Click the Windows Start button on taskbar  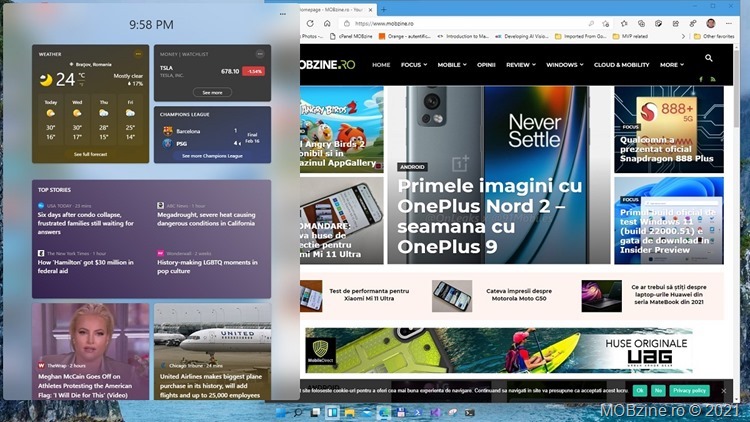(x=281, y=412)
